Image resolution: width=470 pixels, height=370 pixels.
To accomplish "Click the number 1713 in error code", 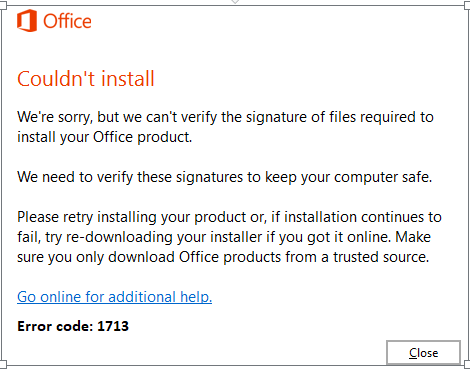I will coord(113,326).
